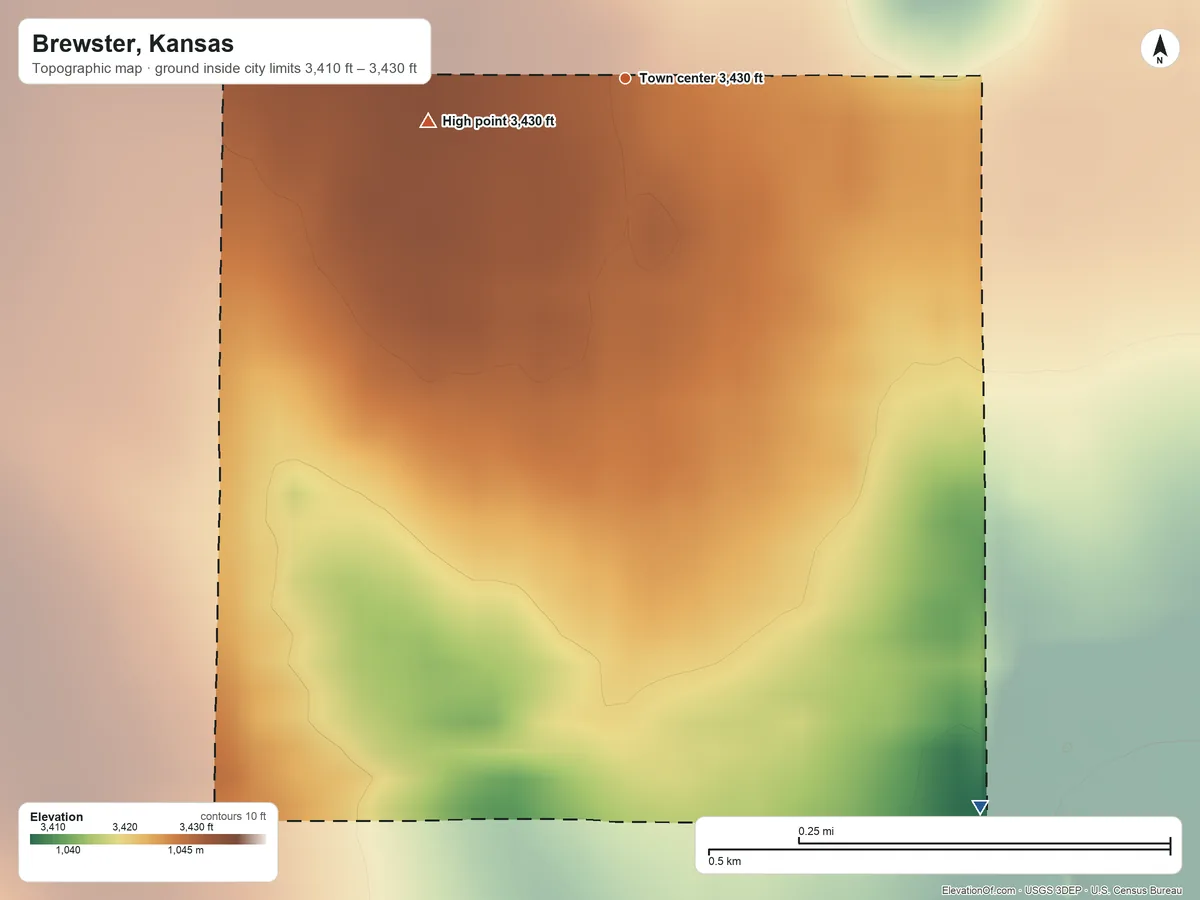Viewport: 1200px width, 900px height.
Task: Click the Brewster, Kansas title
Action: pos(133,44)
